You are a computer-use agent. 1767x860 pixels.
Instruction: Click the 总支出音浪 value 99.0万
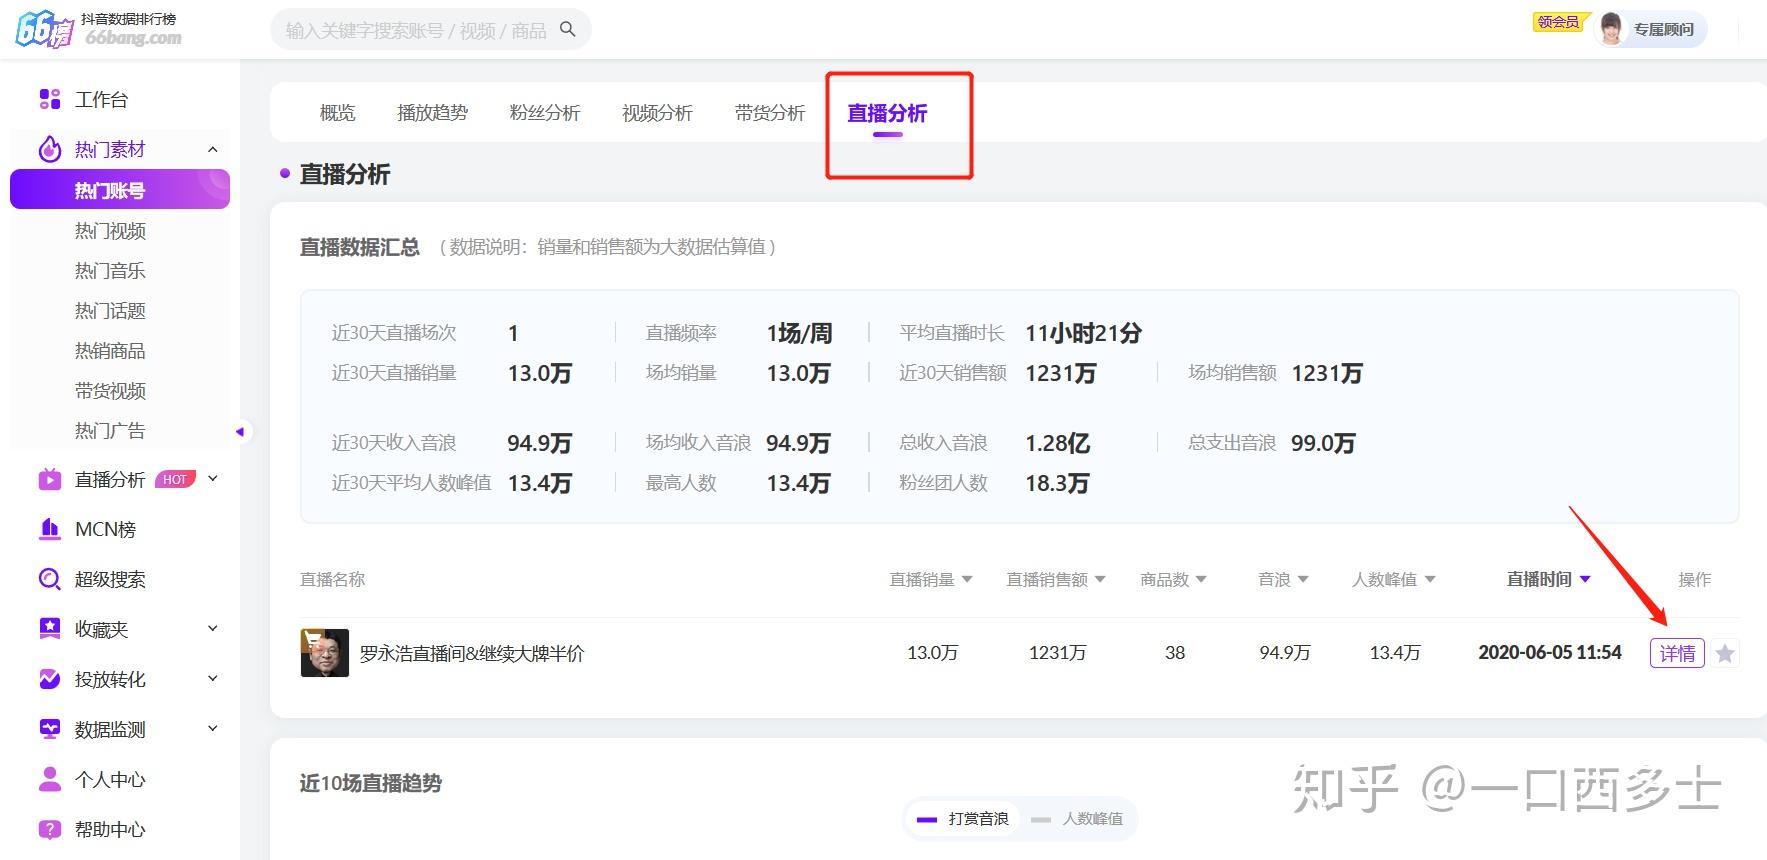pos(1323,443)
